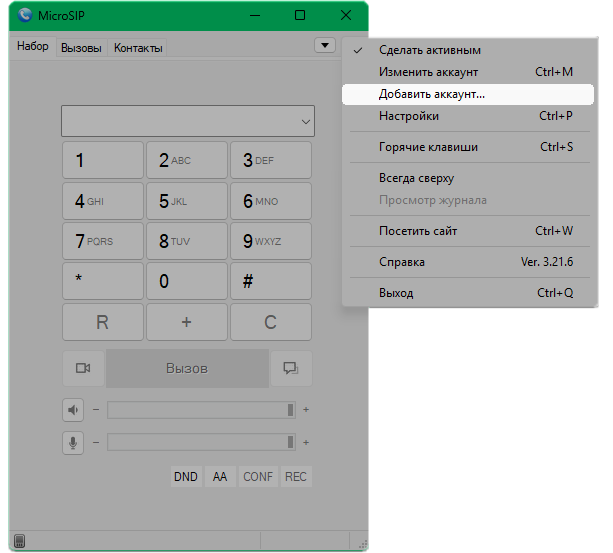The height and width of the screenshot is (553, 613).
Task: Click the plus key under keypad
Action: [187, 322]
